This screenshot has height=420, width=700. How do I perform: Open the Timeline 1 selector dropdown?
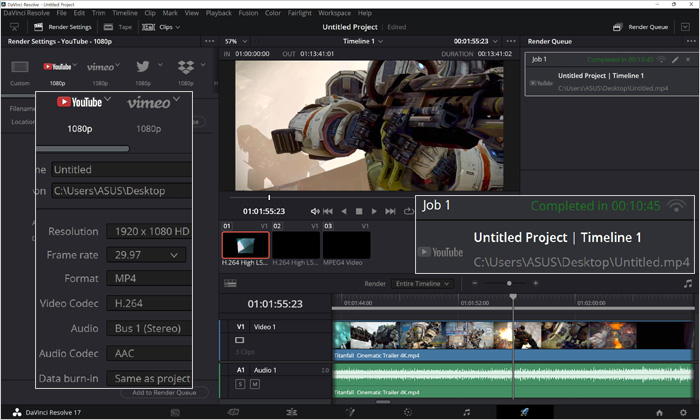click(380, 41)
